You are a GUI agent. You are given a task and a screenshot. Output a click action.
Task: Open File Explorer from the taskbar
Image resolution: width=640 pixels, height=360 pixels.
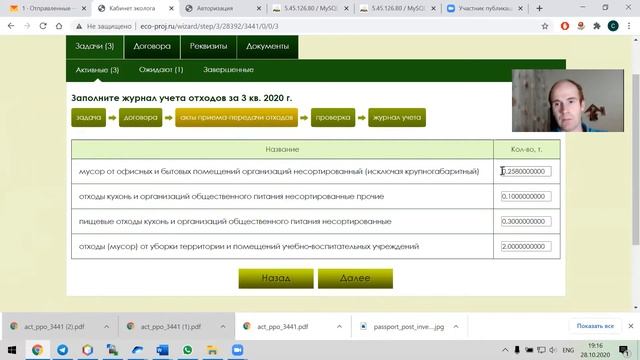pos(212,350)
